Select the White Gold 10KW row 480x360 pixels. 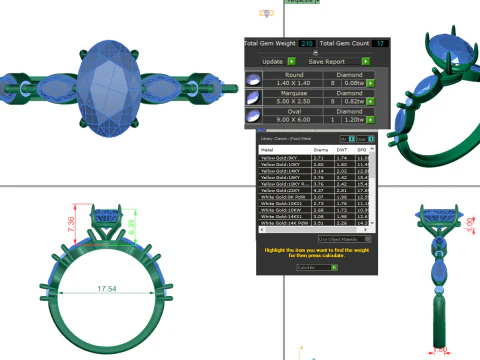point(314,210)
